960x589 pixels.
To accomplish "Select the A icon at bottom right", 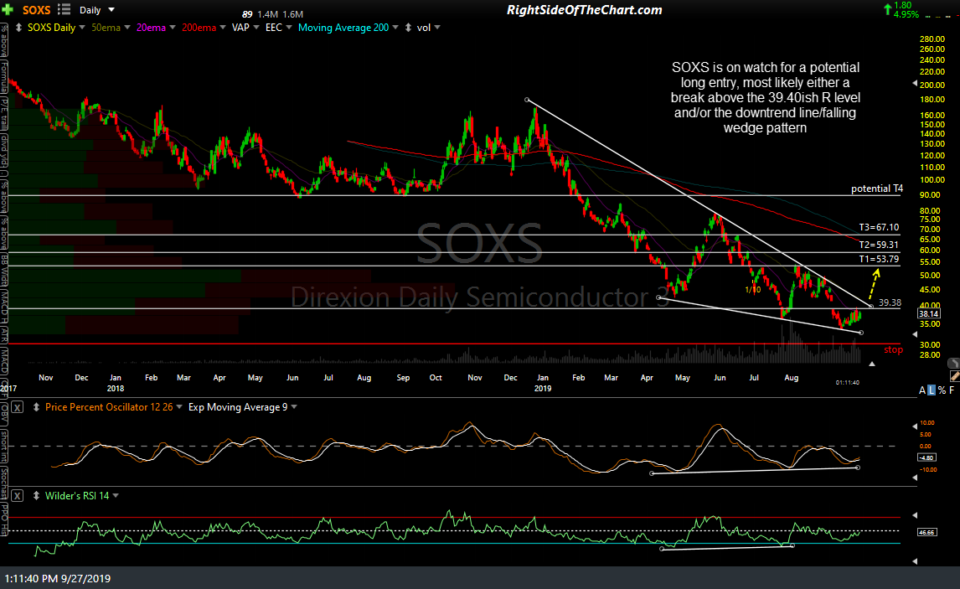I will tap(922, 390).
